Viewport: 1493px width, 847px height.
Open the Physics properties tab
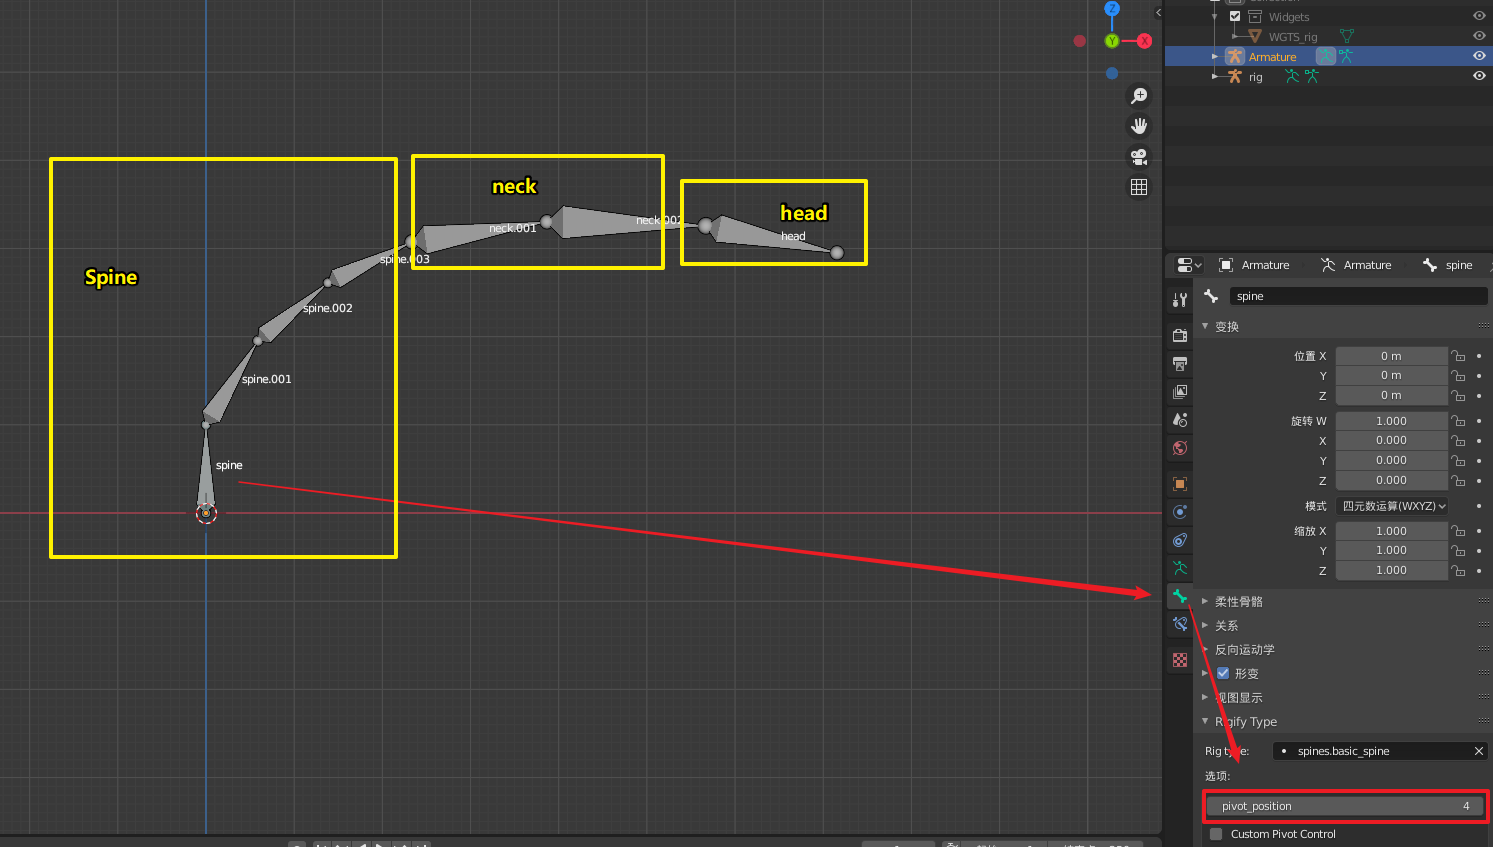pyautogui.click(x=1180, y=511)
